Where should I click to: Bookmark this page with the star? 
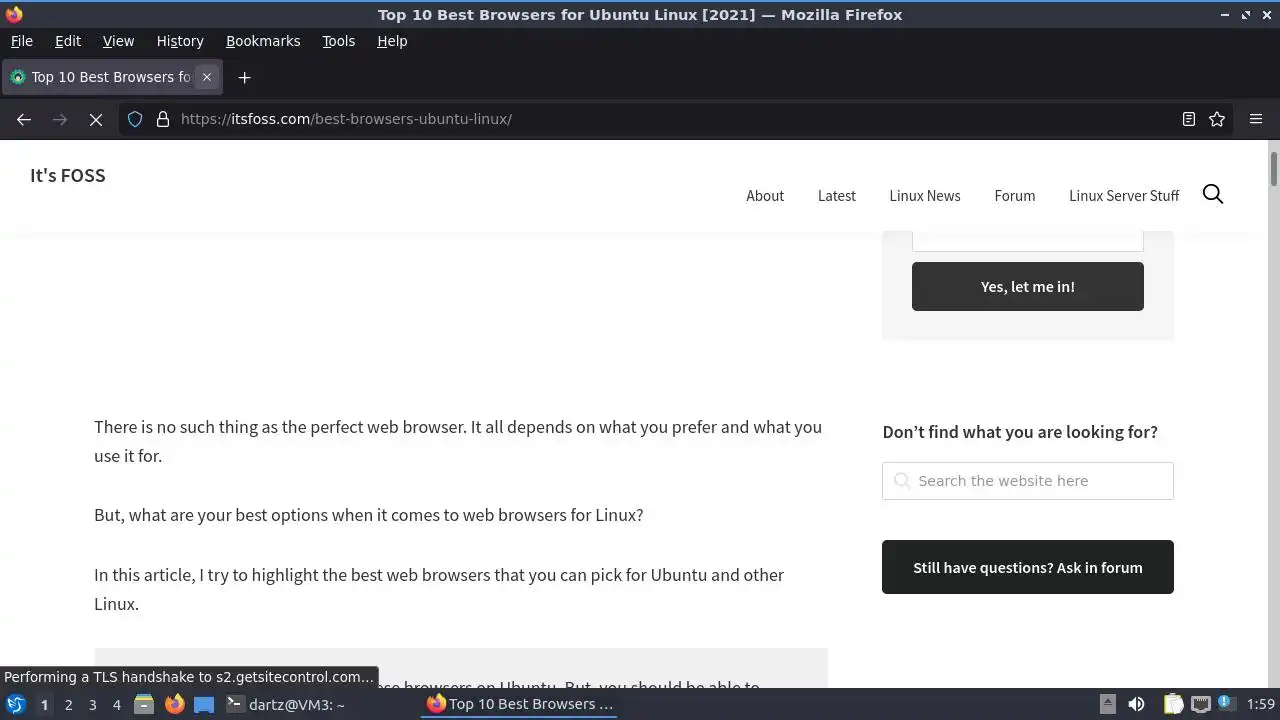point(1217,119)
